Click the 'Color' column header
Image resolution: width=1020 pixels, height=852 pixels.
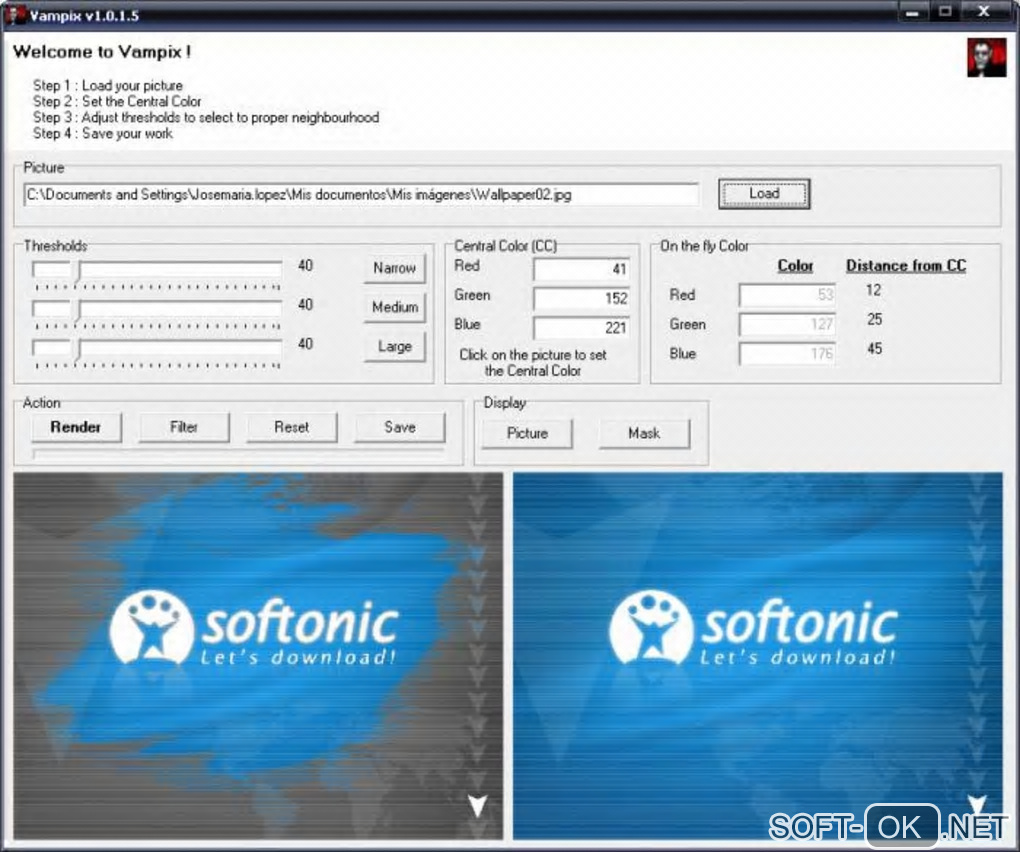(x=795, y=265)
